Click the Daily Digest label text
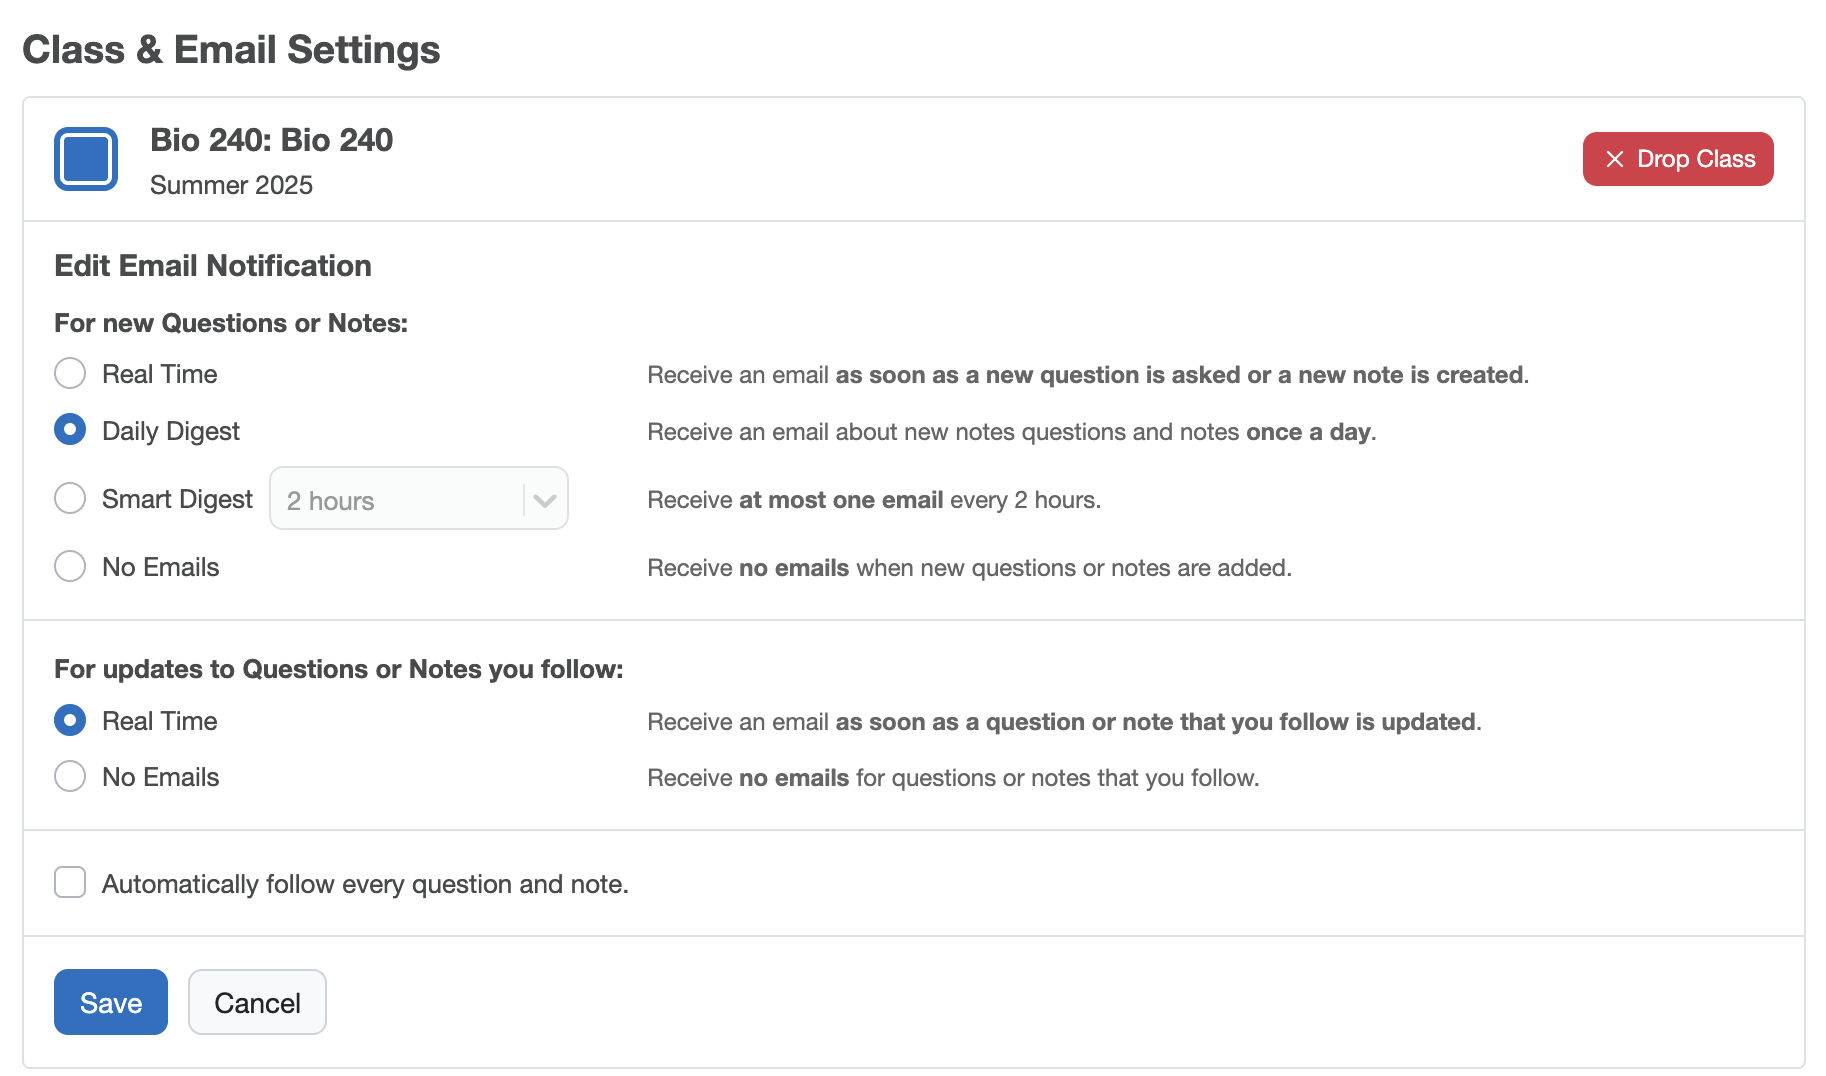This screenshot has height=1076, width=1826. coord(171,431)
